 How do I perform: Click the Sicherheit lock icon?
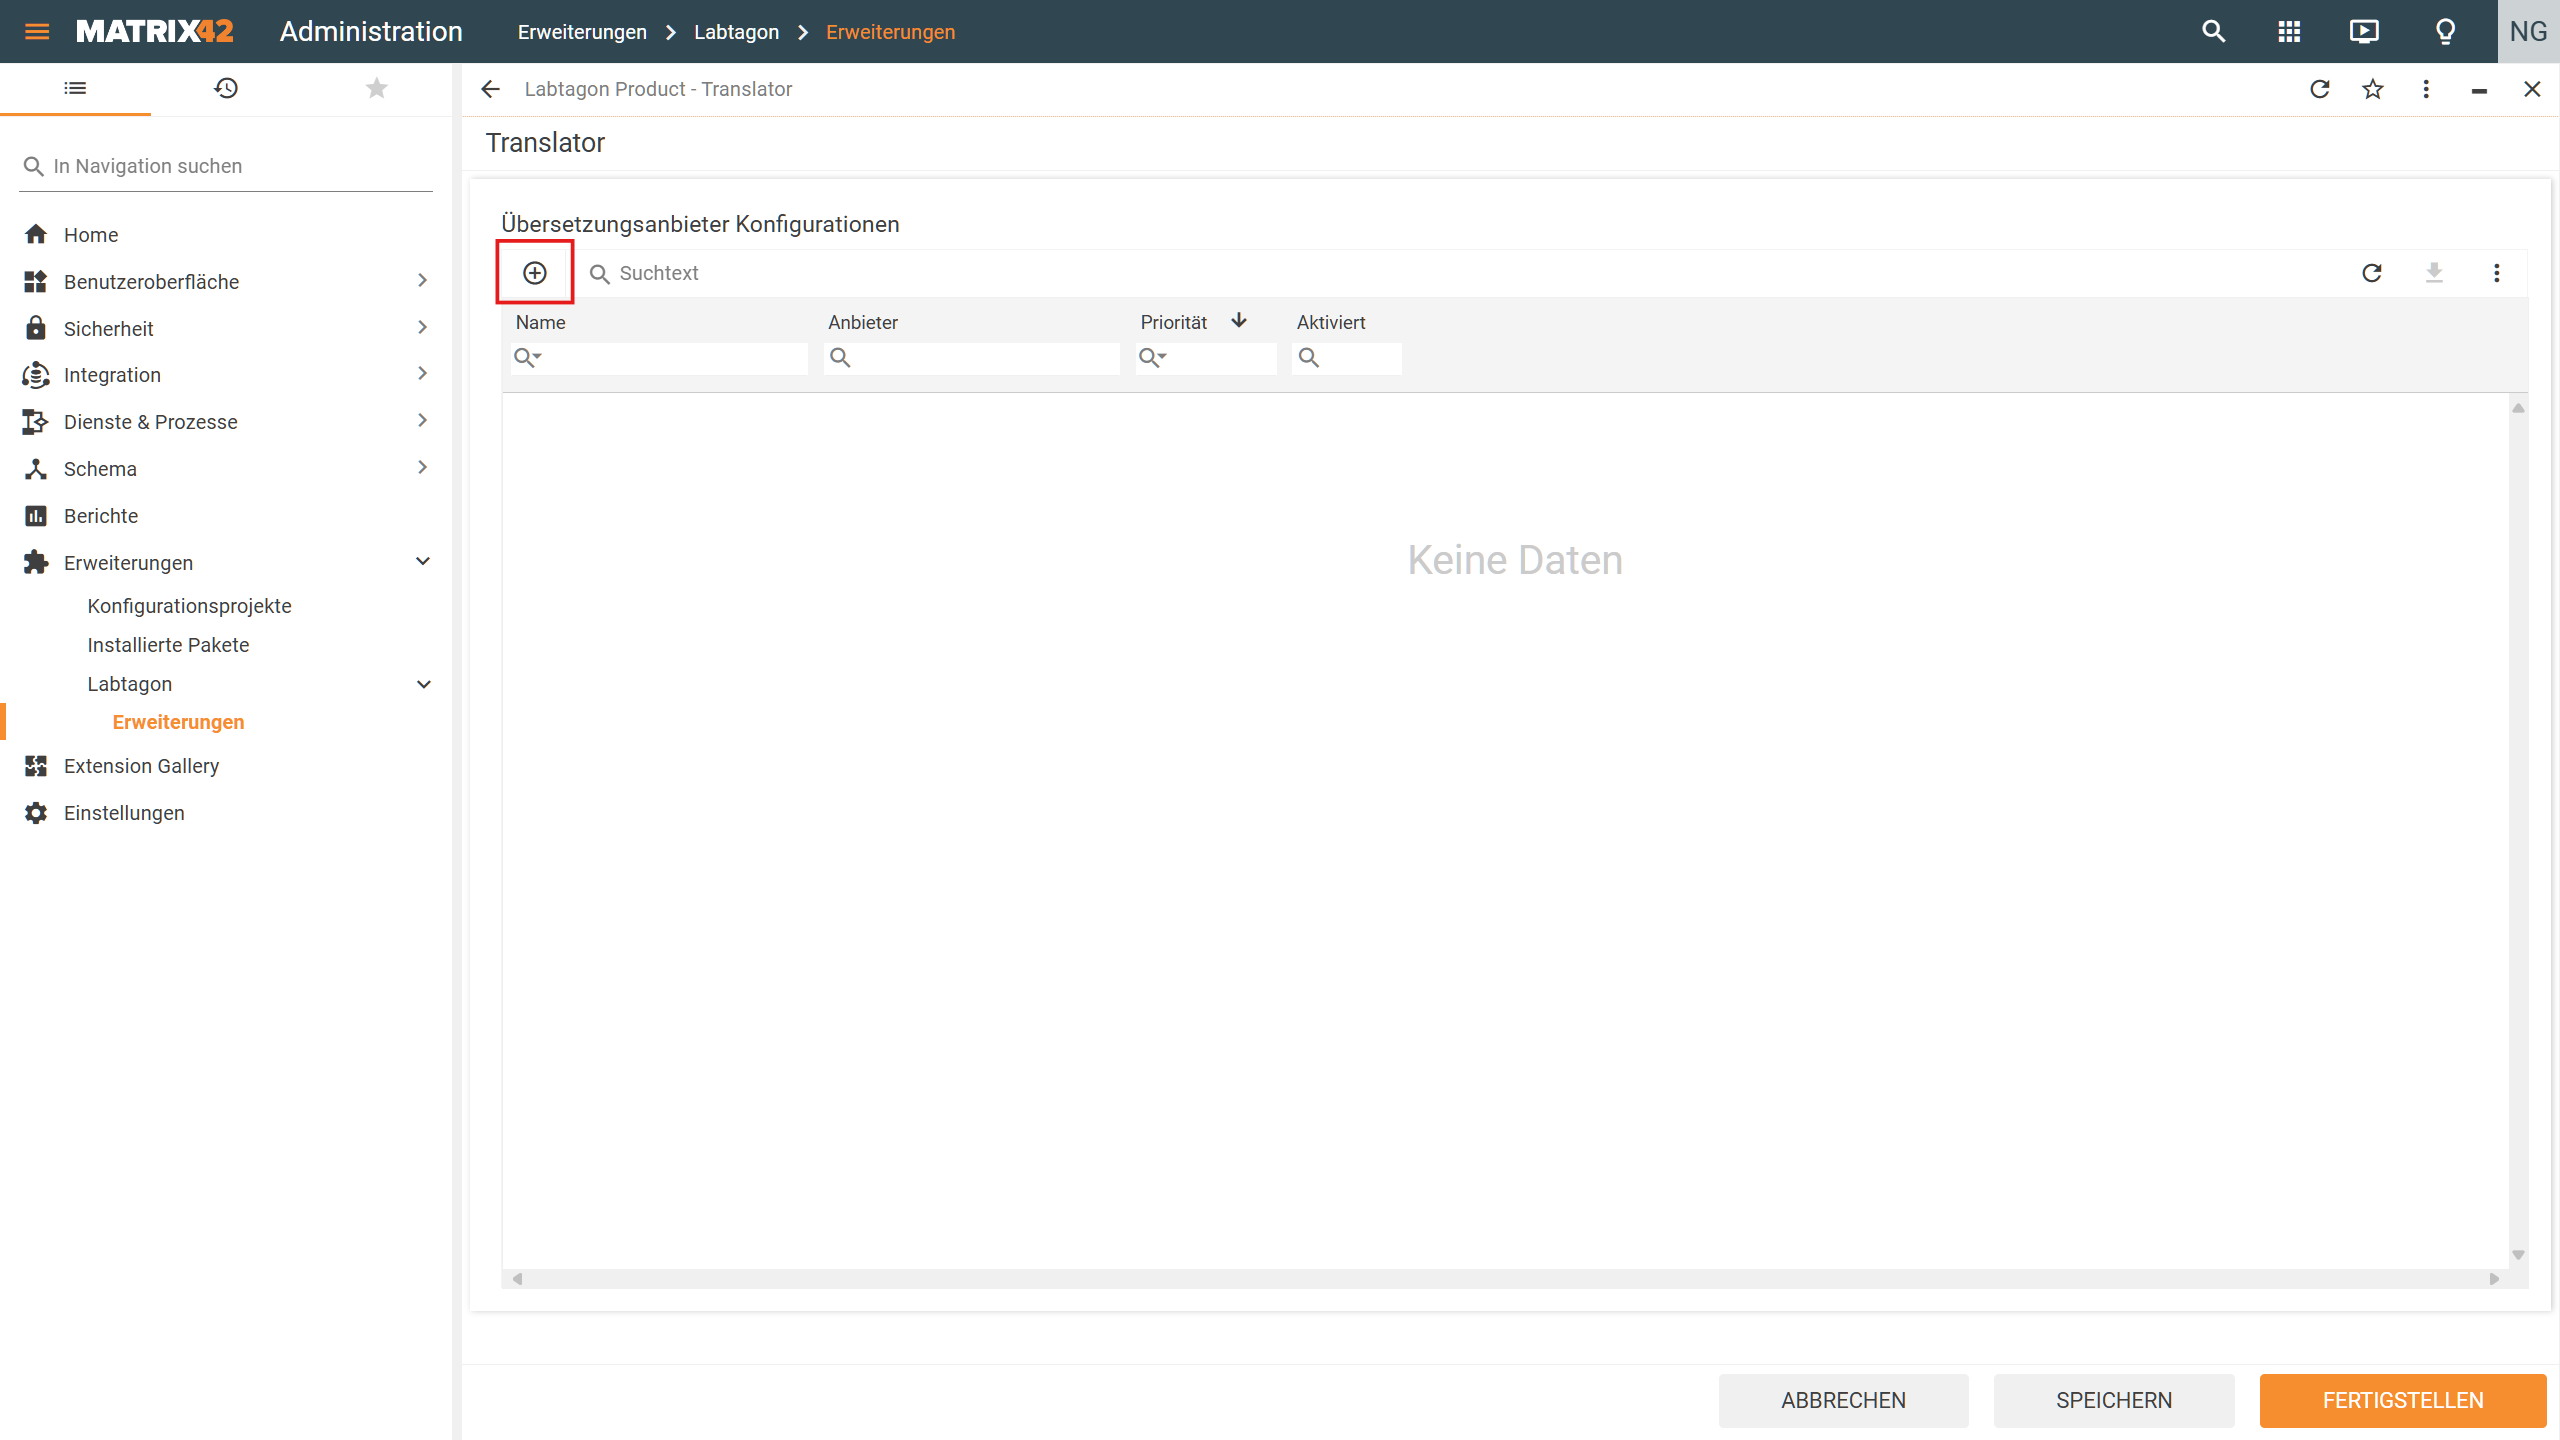point(36,328)
